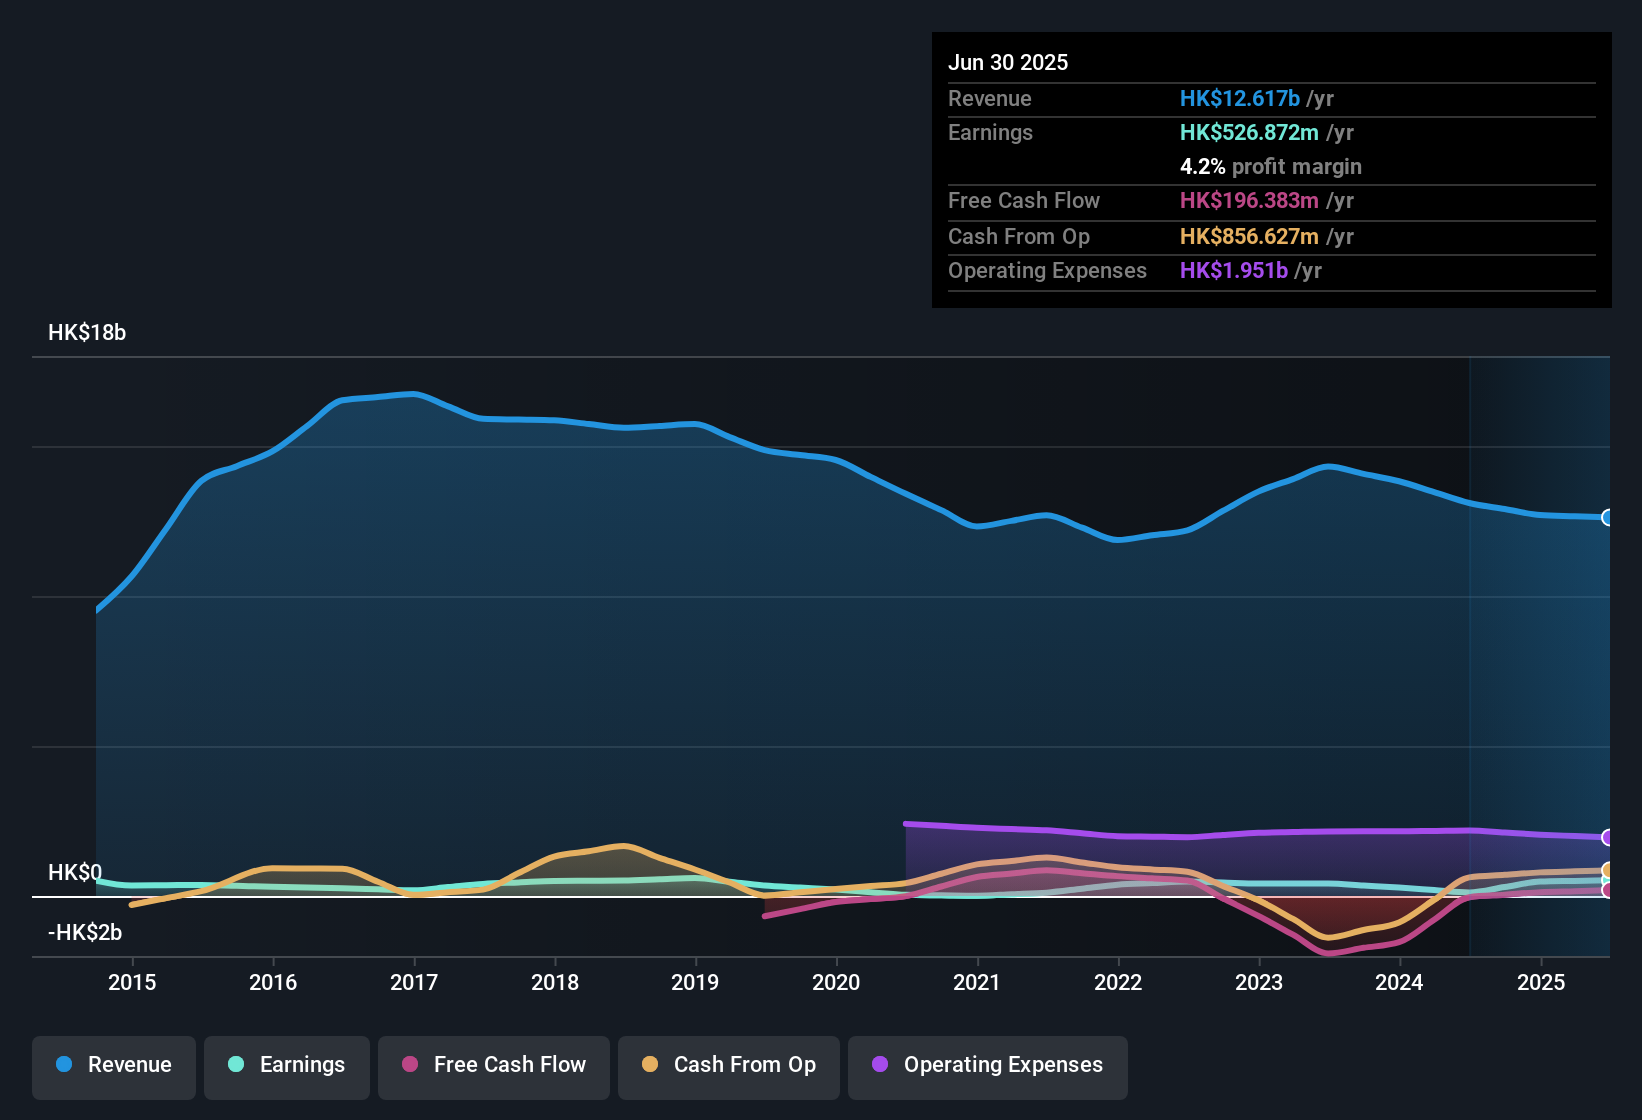
Task: Toggle the Earnings legend item off
Action: (287, 1065)
